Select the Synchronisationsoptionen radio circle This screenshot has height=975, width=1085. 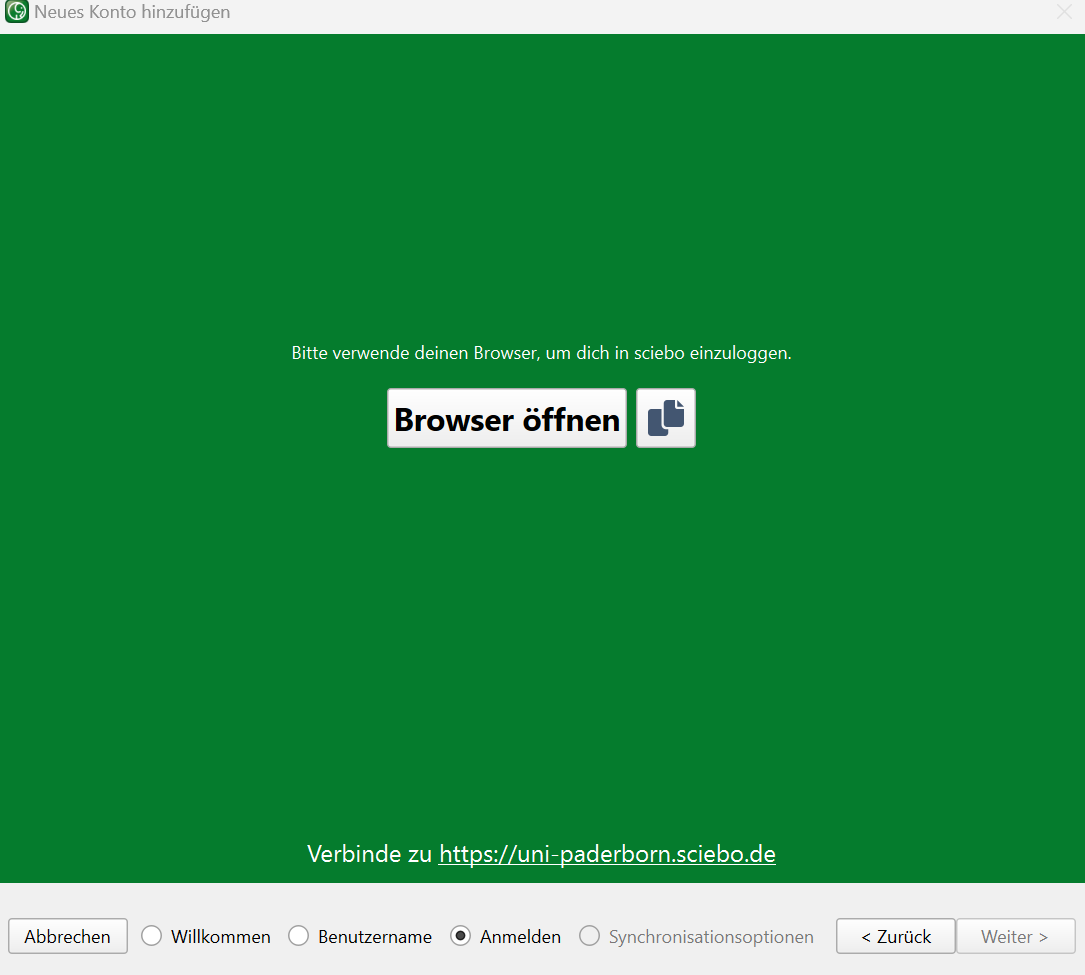pos(590,936)
